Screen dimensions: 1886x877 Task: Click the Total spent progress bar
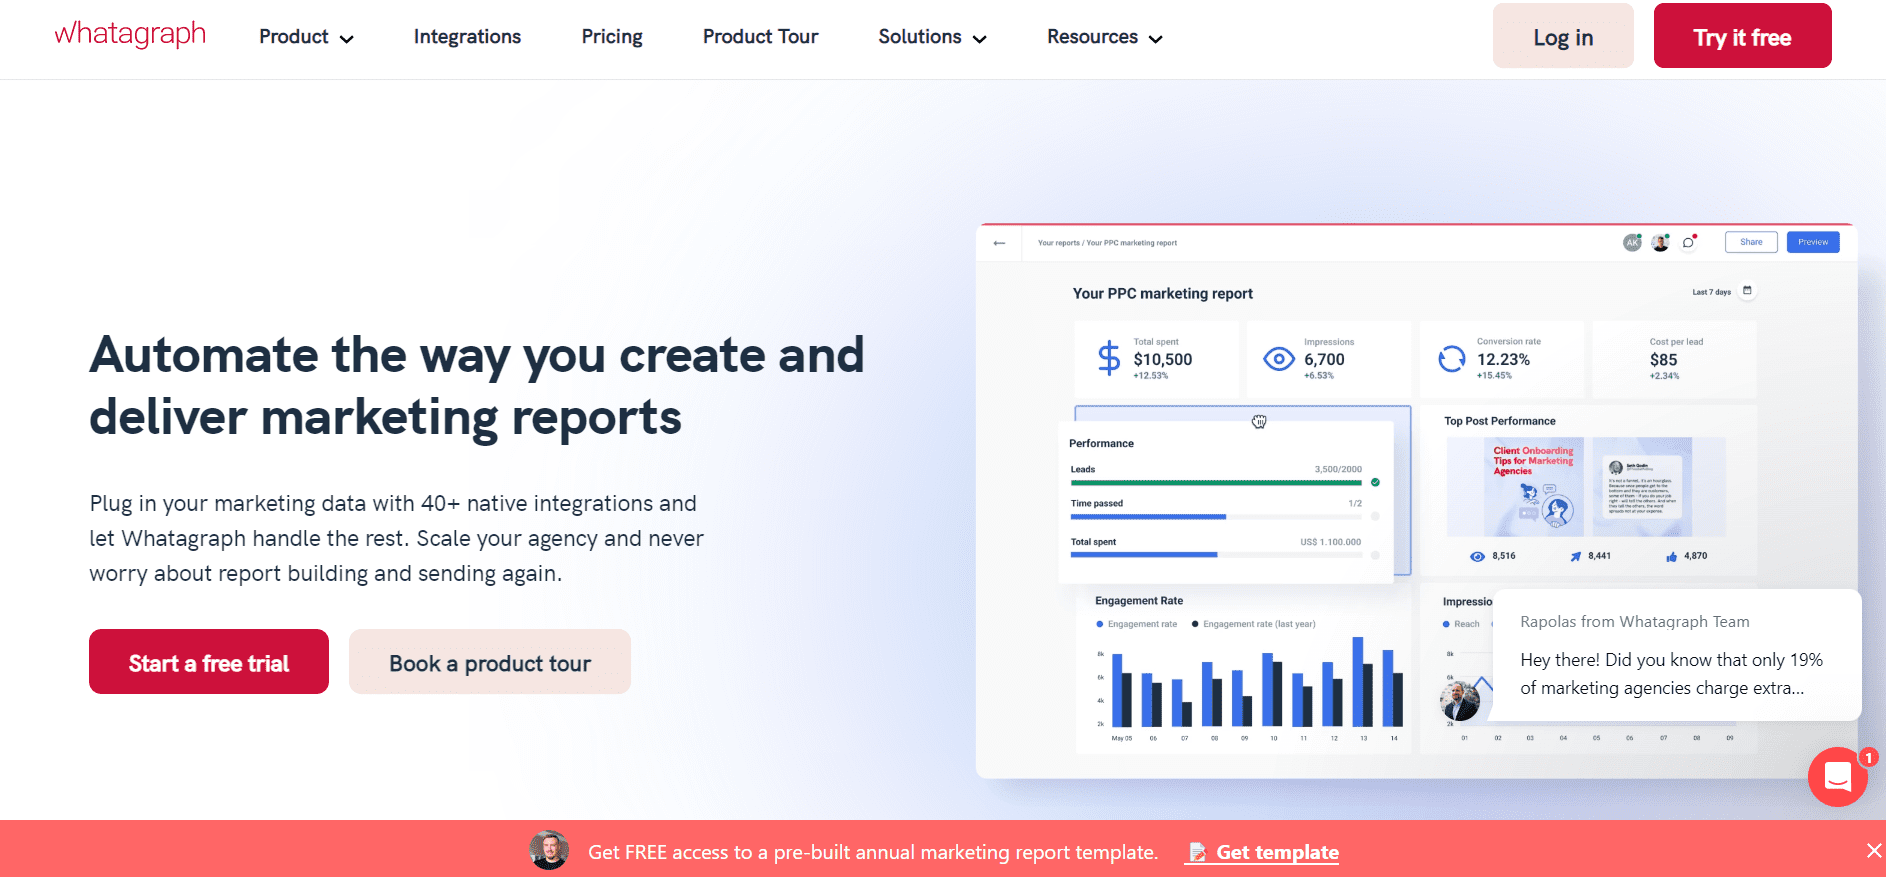(x=1216, y=554)
